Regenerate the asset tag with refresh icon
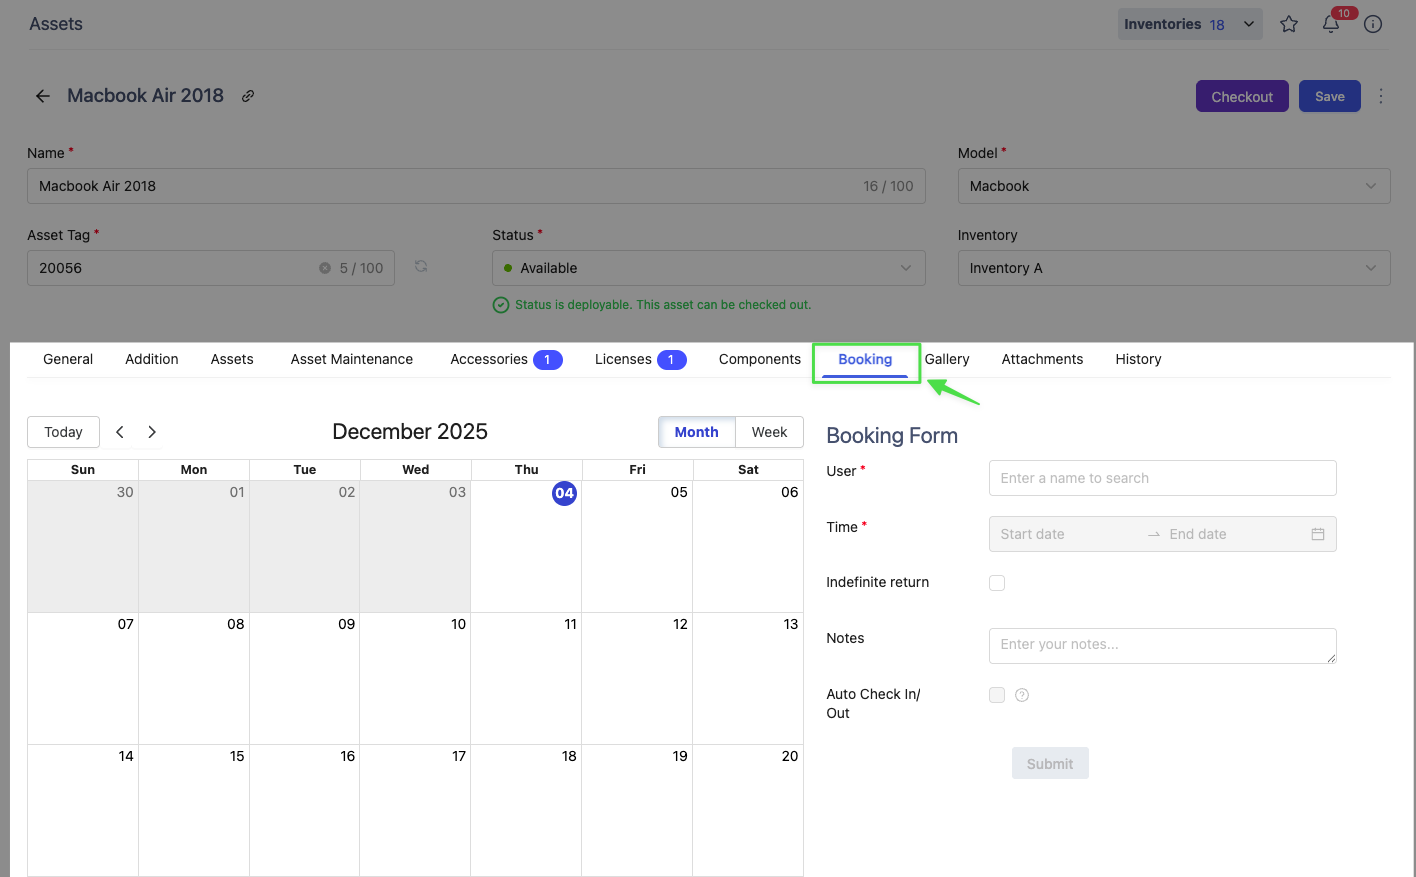 pos(421,267)
